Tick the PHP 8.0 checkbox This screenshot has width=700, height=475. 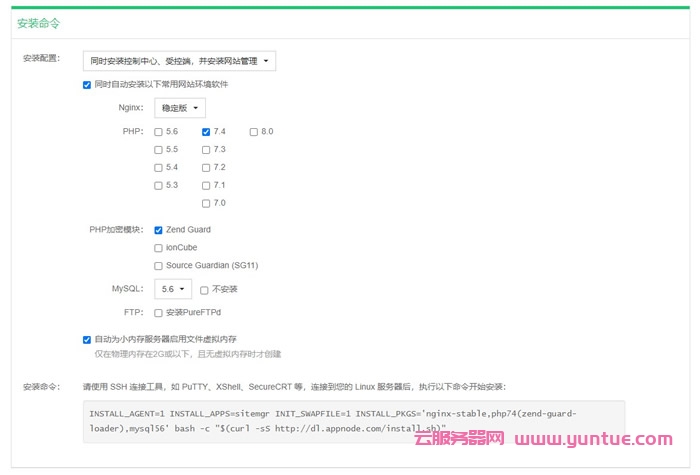254,132
